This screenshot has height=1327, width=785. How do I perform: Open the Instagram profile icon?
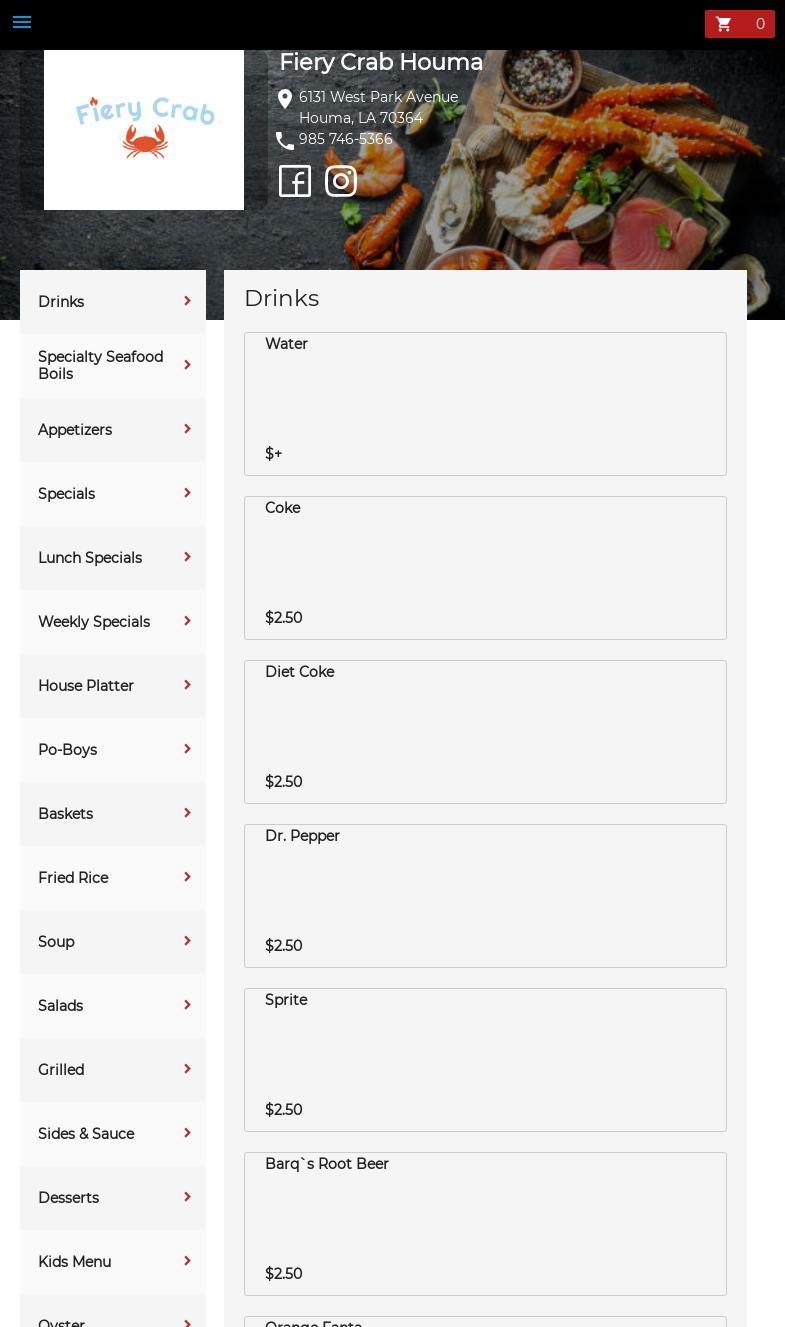tap(341, 181)
